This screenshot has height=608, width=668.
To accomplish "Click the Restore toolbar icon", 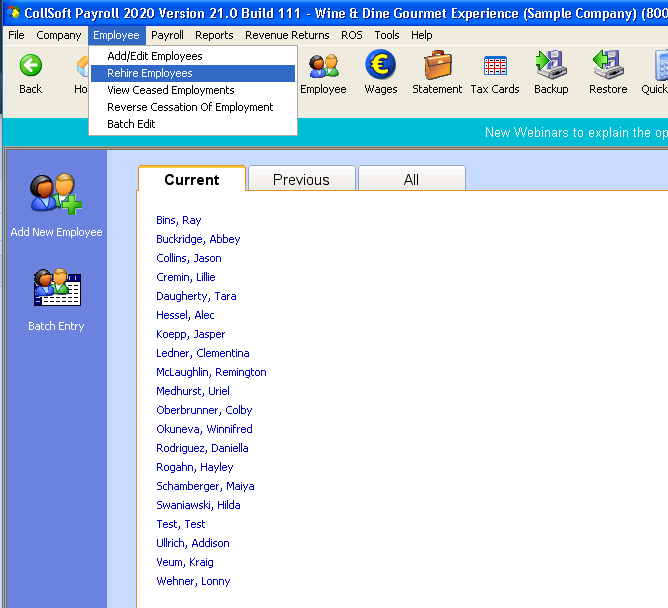I will [608, 72].
